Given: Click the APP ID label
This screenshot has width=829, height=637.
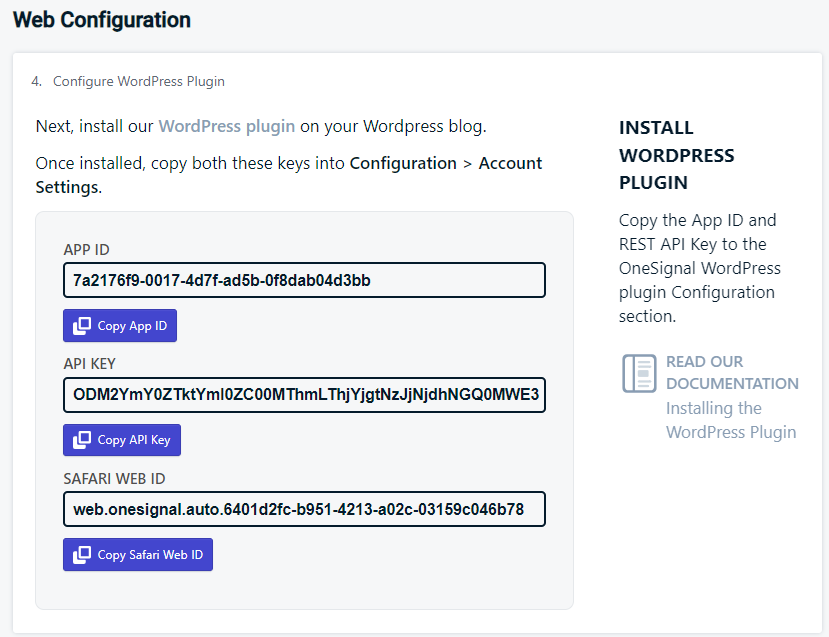Looking at the screenshot, I should (86, 250).
